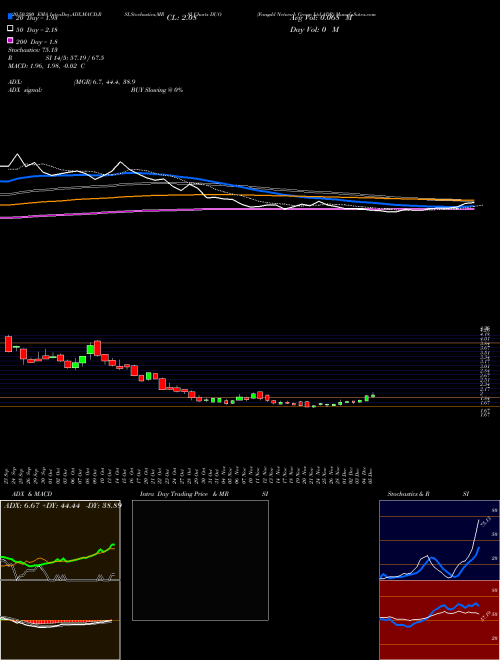Click the 'RSI 14/5: 57.19 / 67.5' reading
Screen dimensions: 500x660
click(x=56, y=58)
